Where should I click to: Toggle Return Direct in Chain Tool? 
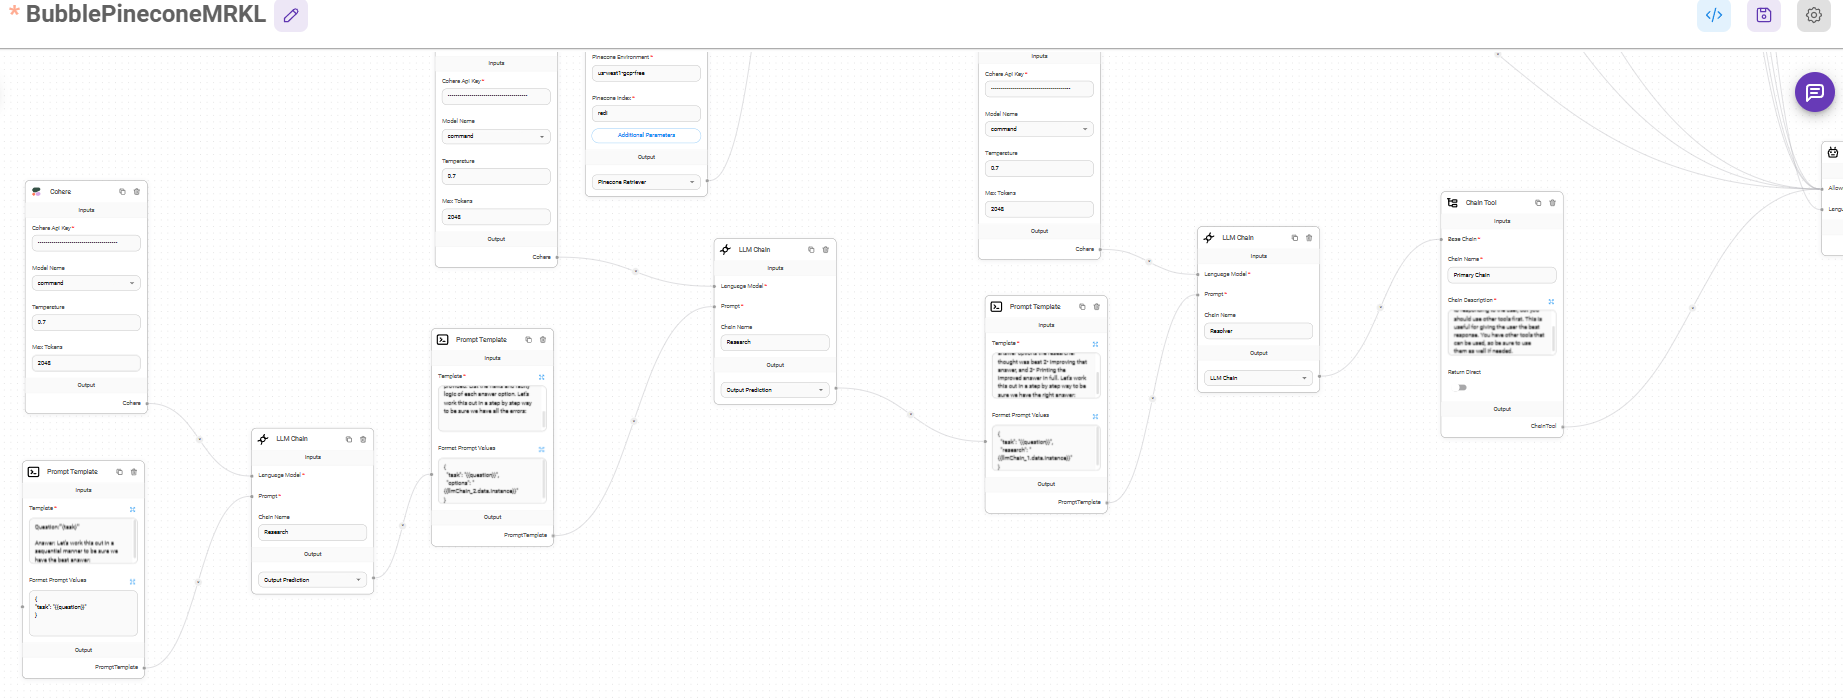[1462, 387]
